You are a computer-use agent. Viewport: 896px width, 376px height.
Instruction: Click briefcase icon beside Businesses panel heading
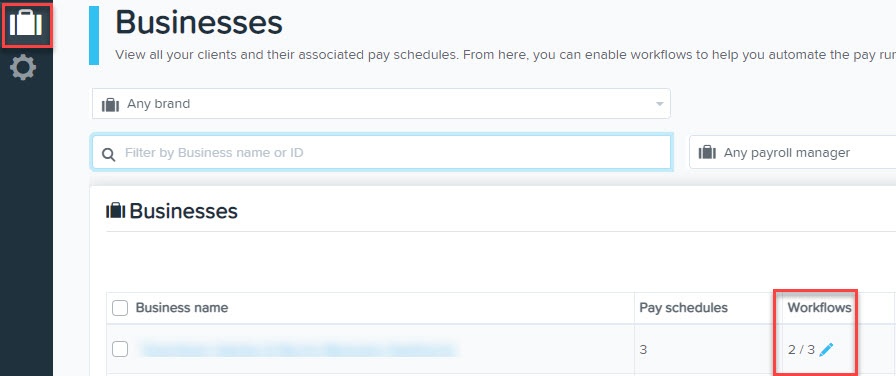click(x=115, y=211)
